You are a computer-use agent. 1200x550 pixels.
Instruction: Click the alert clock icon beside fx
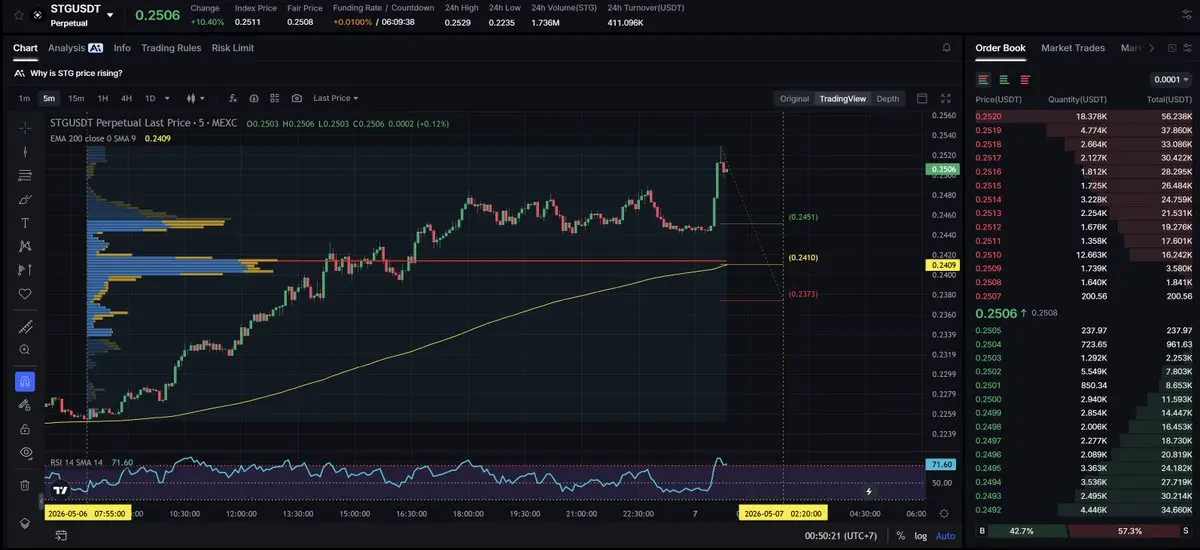(x=254, y=98)
